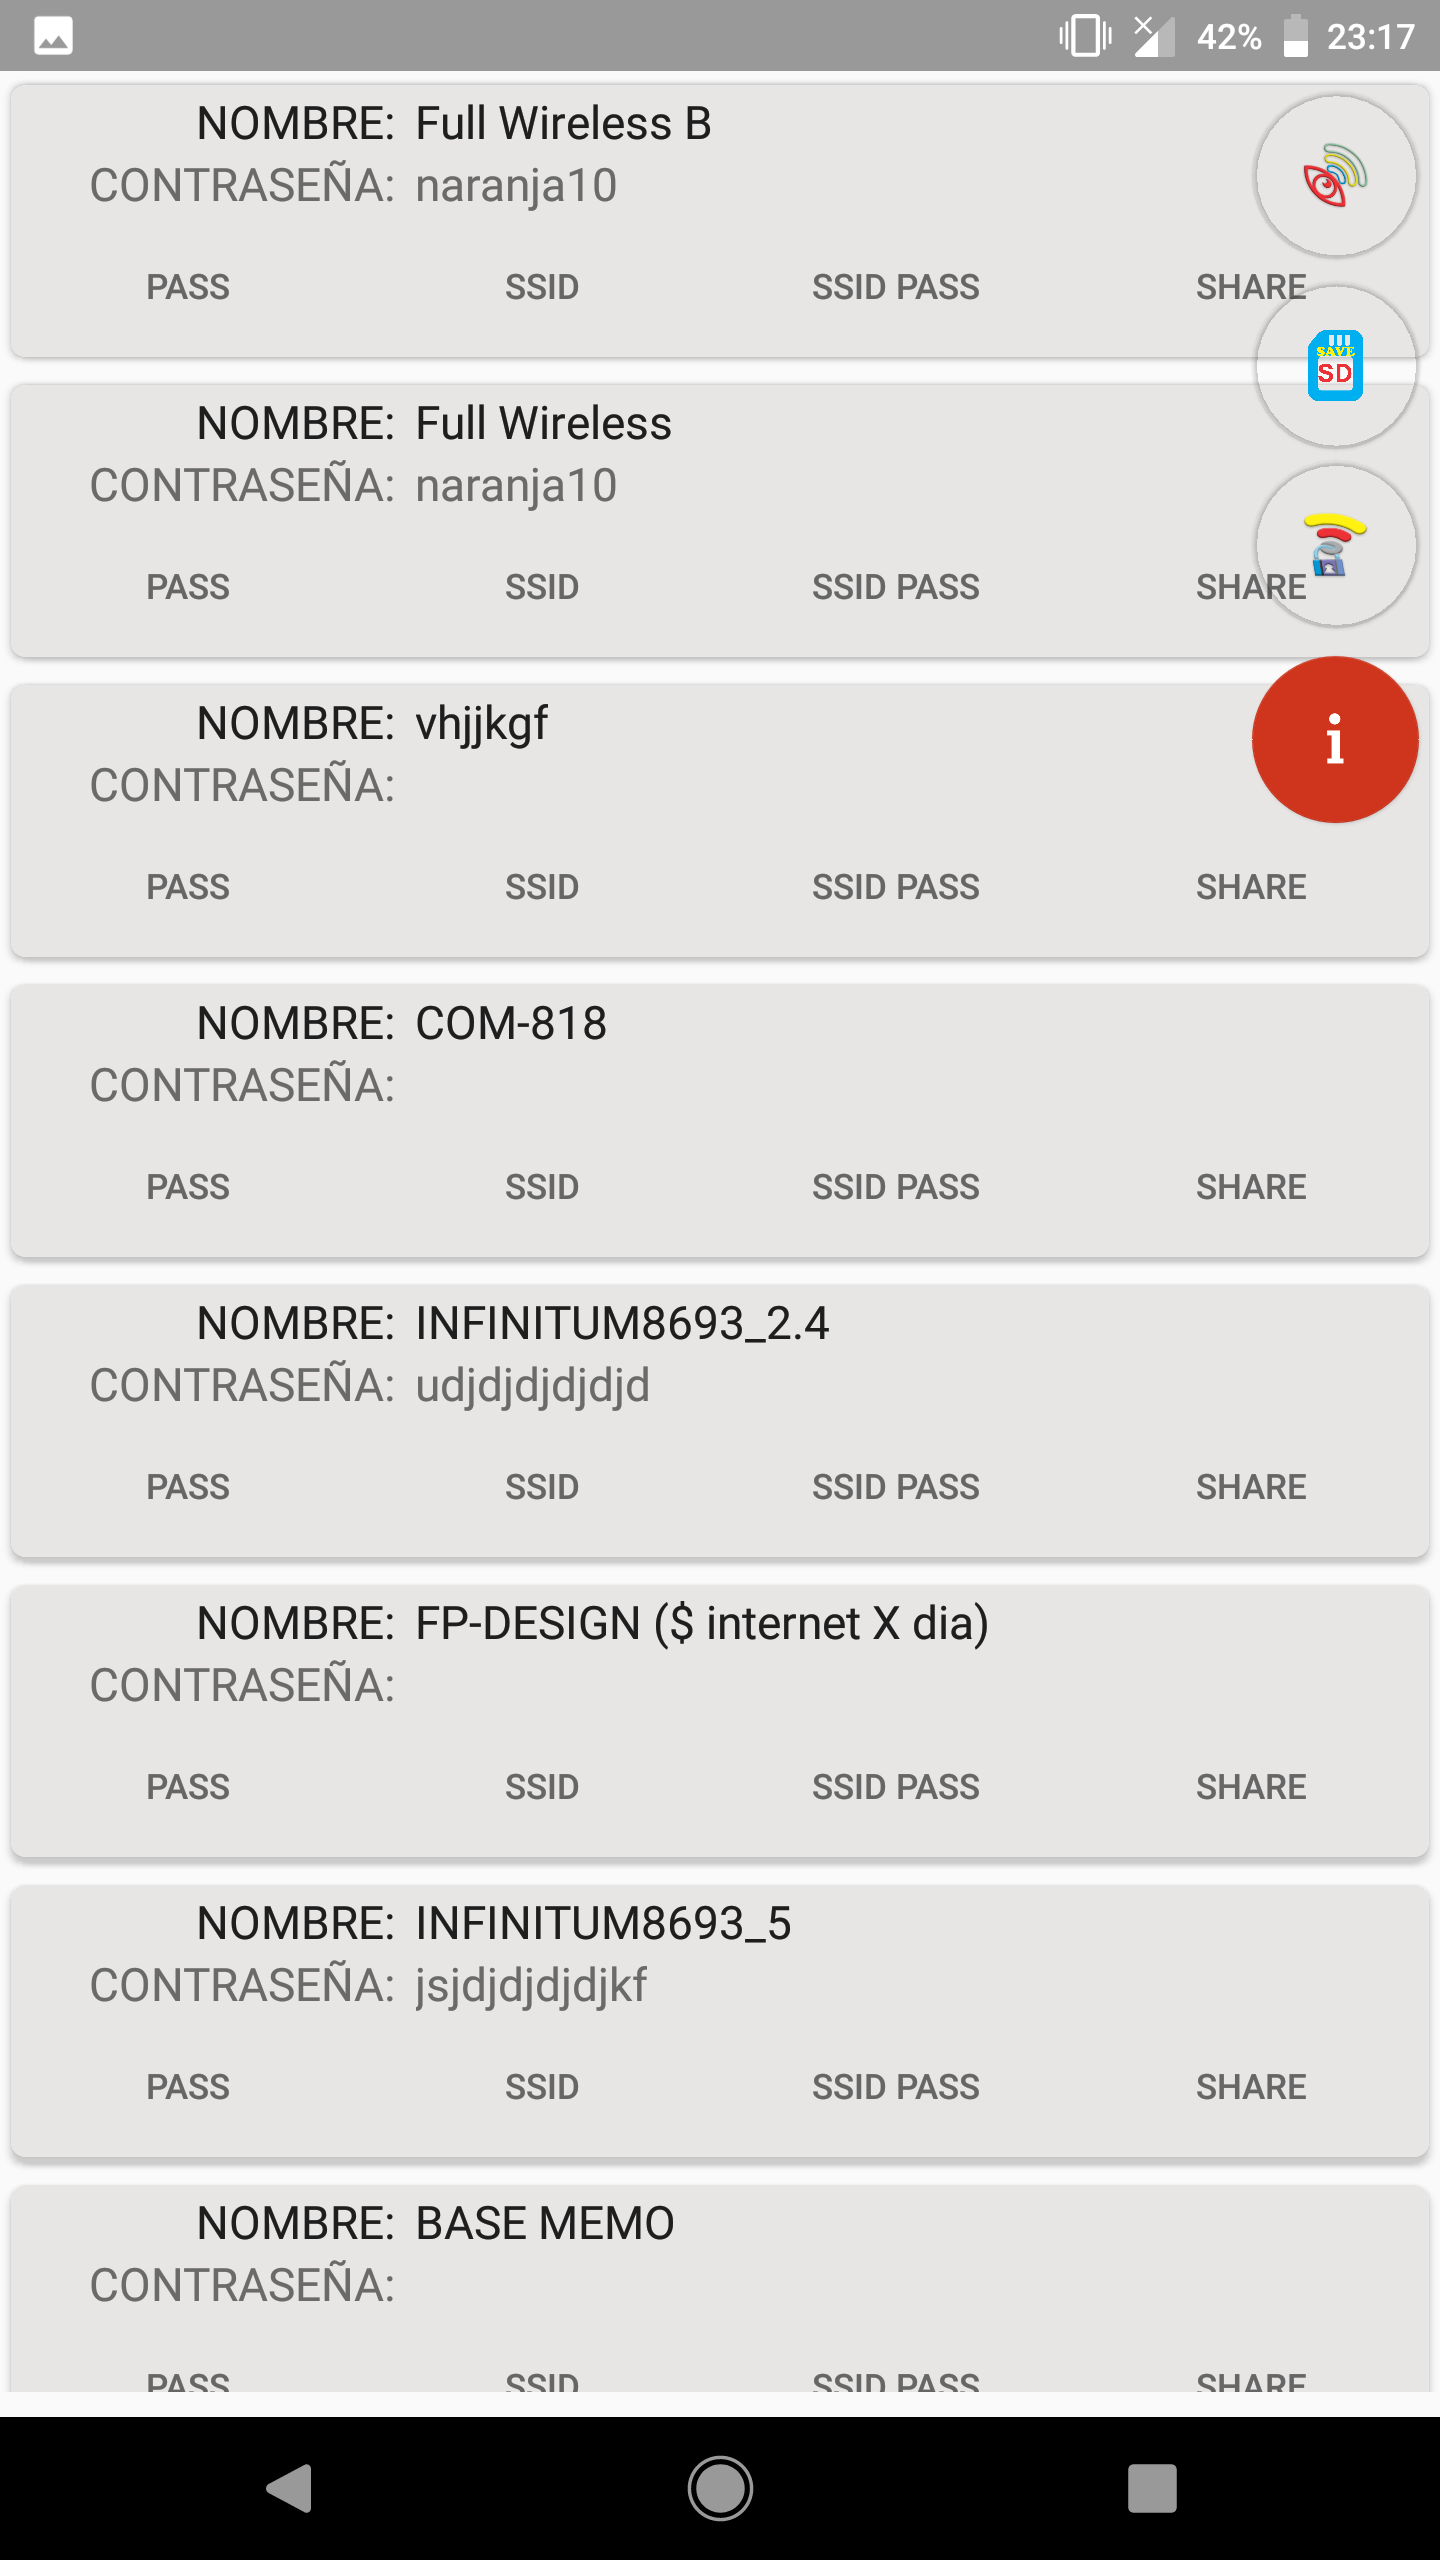This screenshot has width=1440, height=2560.
Task: Tap the red eye WiFi viewer icon
Action: (x=1335, y=176)
